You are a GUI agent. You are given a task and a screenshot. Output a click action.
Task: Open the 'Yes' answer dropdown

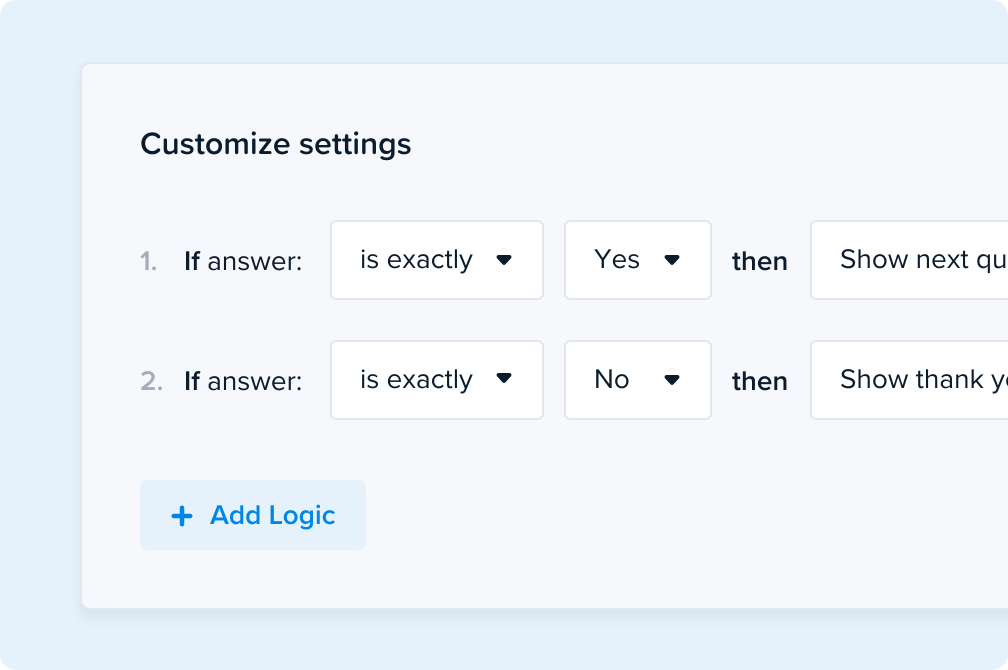click(x=637, y=260)
